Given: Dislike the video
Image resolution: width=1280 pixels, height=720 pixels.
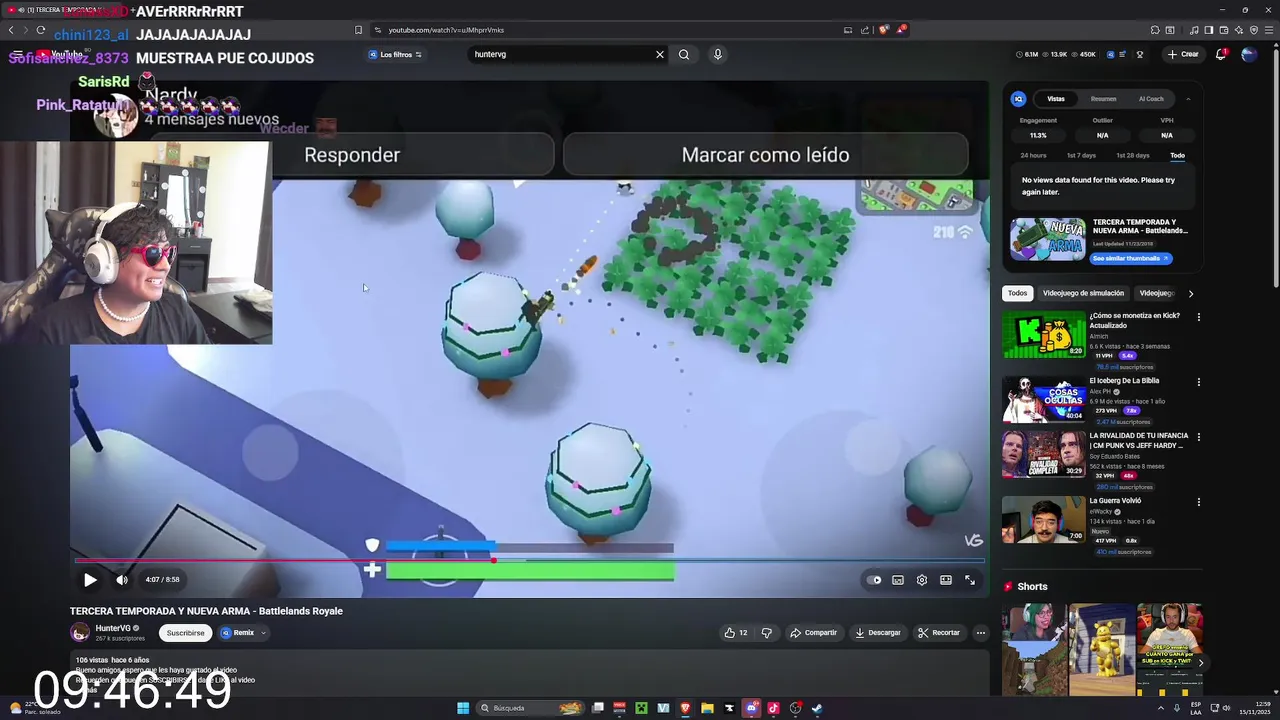Looking at the screenshot, I should [767, 633].
